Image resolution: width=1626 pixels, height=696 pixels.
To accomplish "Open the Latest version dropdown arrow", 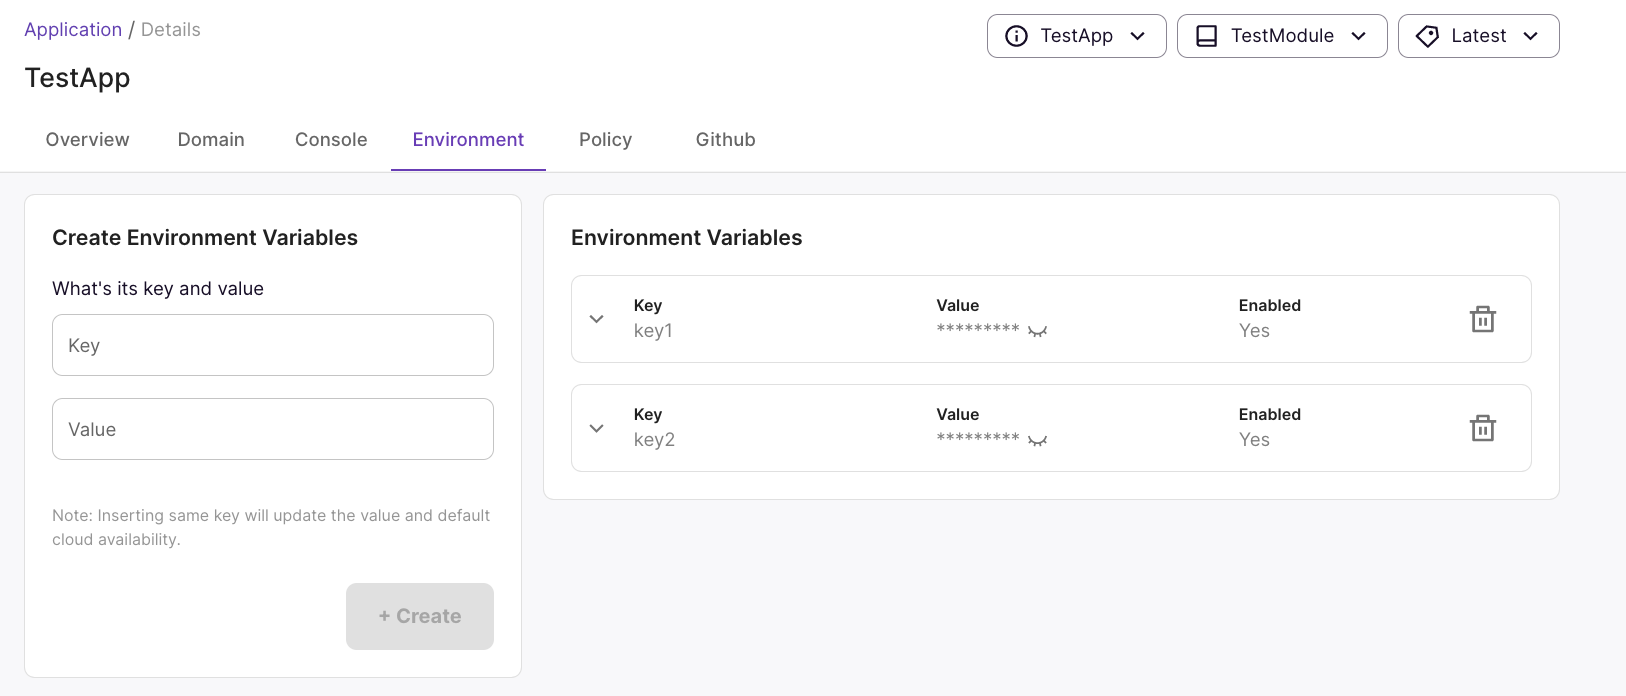I will (1530, 36).
